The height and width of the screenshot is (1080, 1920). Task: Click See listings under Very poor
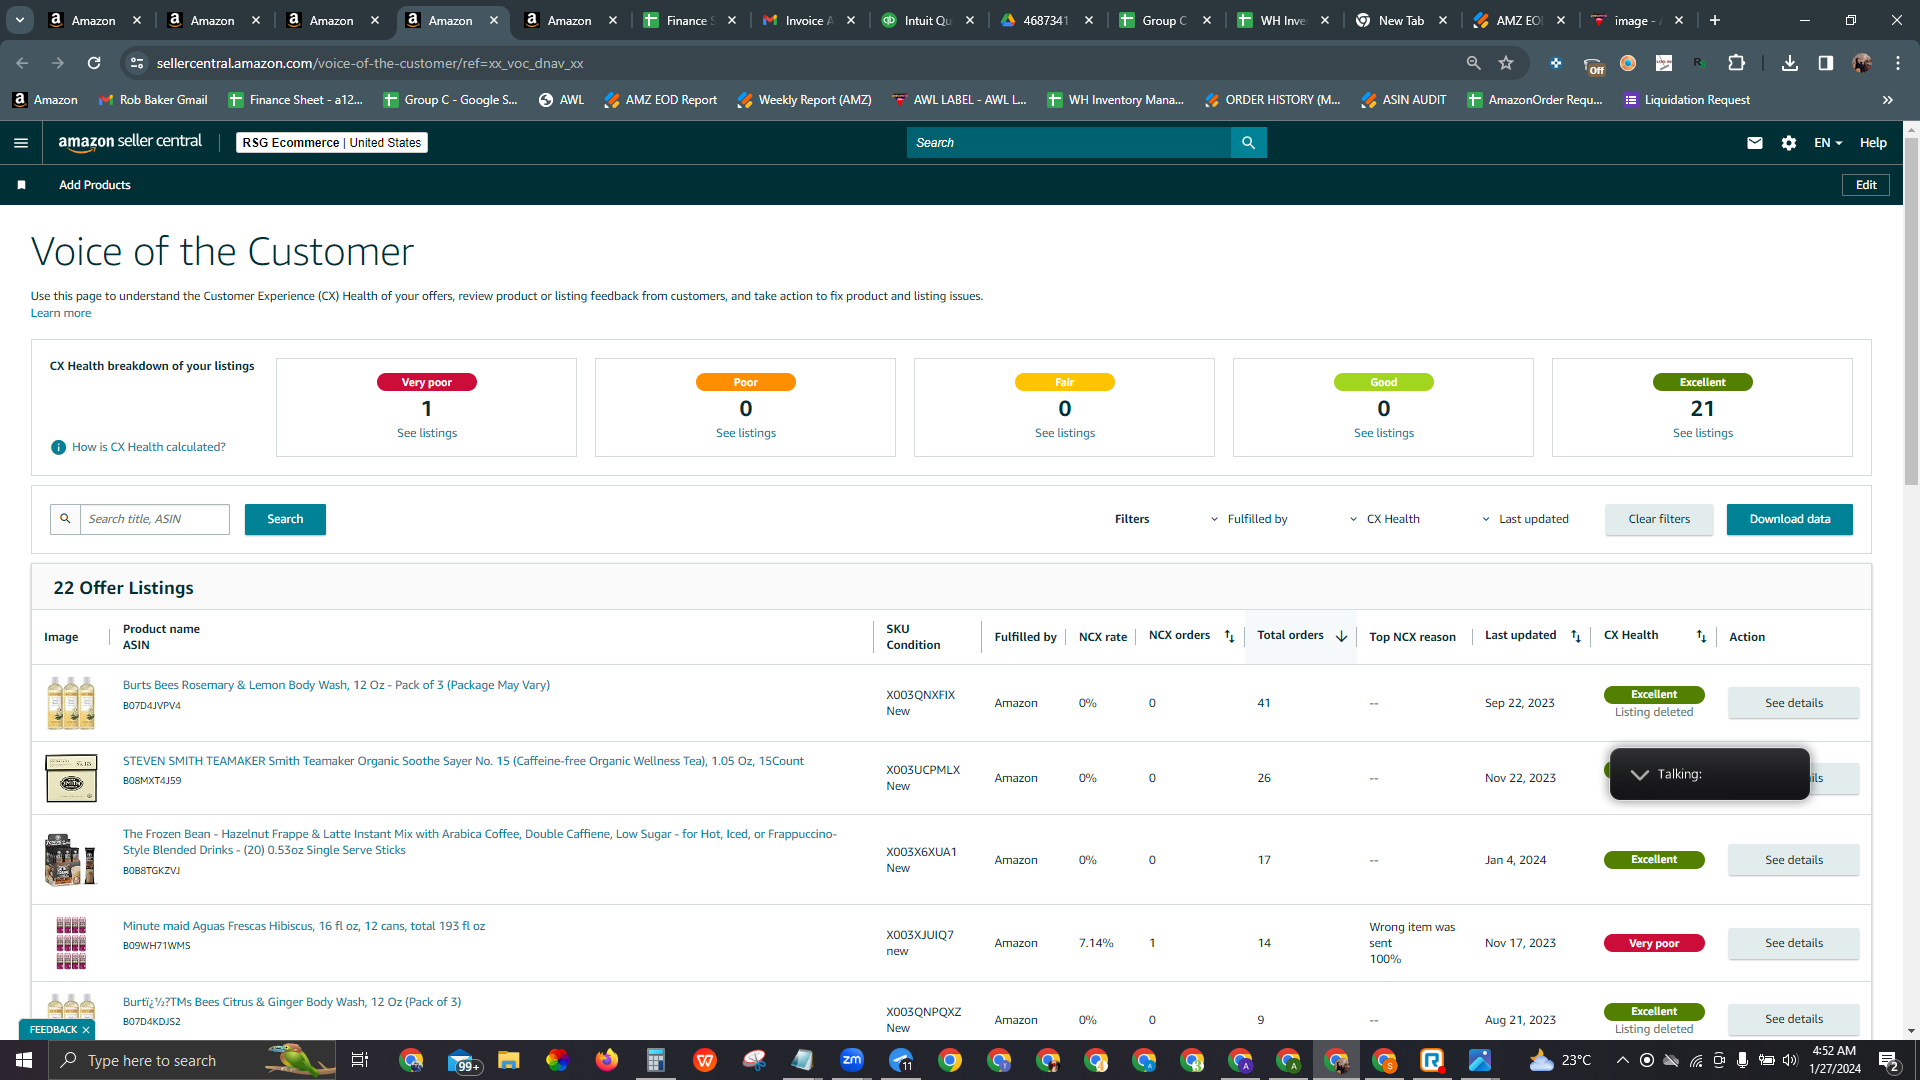pyautogui.click(x=427, y=433)
